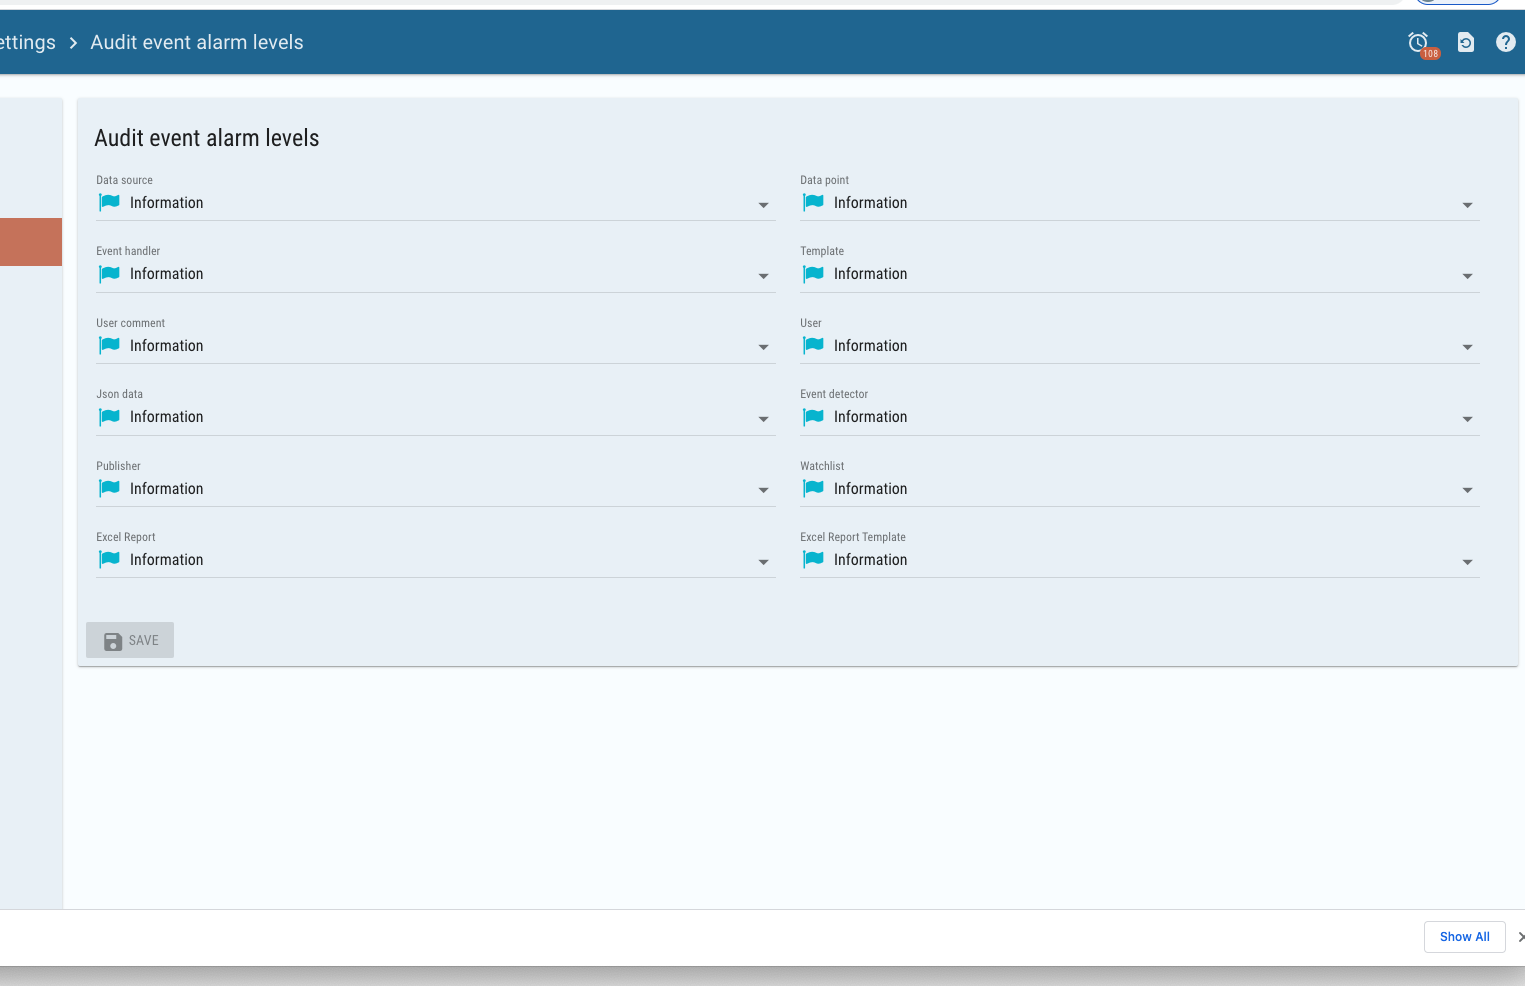The height and width of the screenshot is (986, 1525).
Task: Click the flag icon next to Event detector
Action: pos(813,417)
